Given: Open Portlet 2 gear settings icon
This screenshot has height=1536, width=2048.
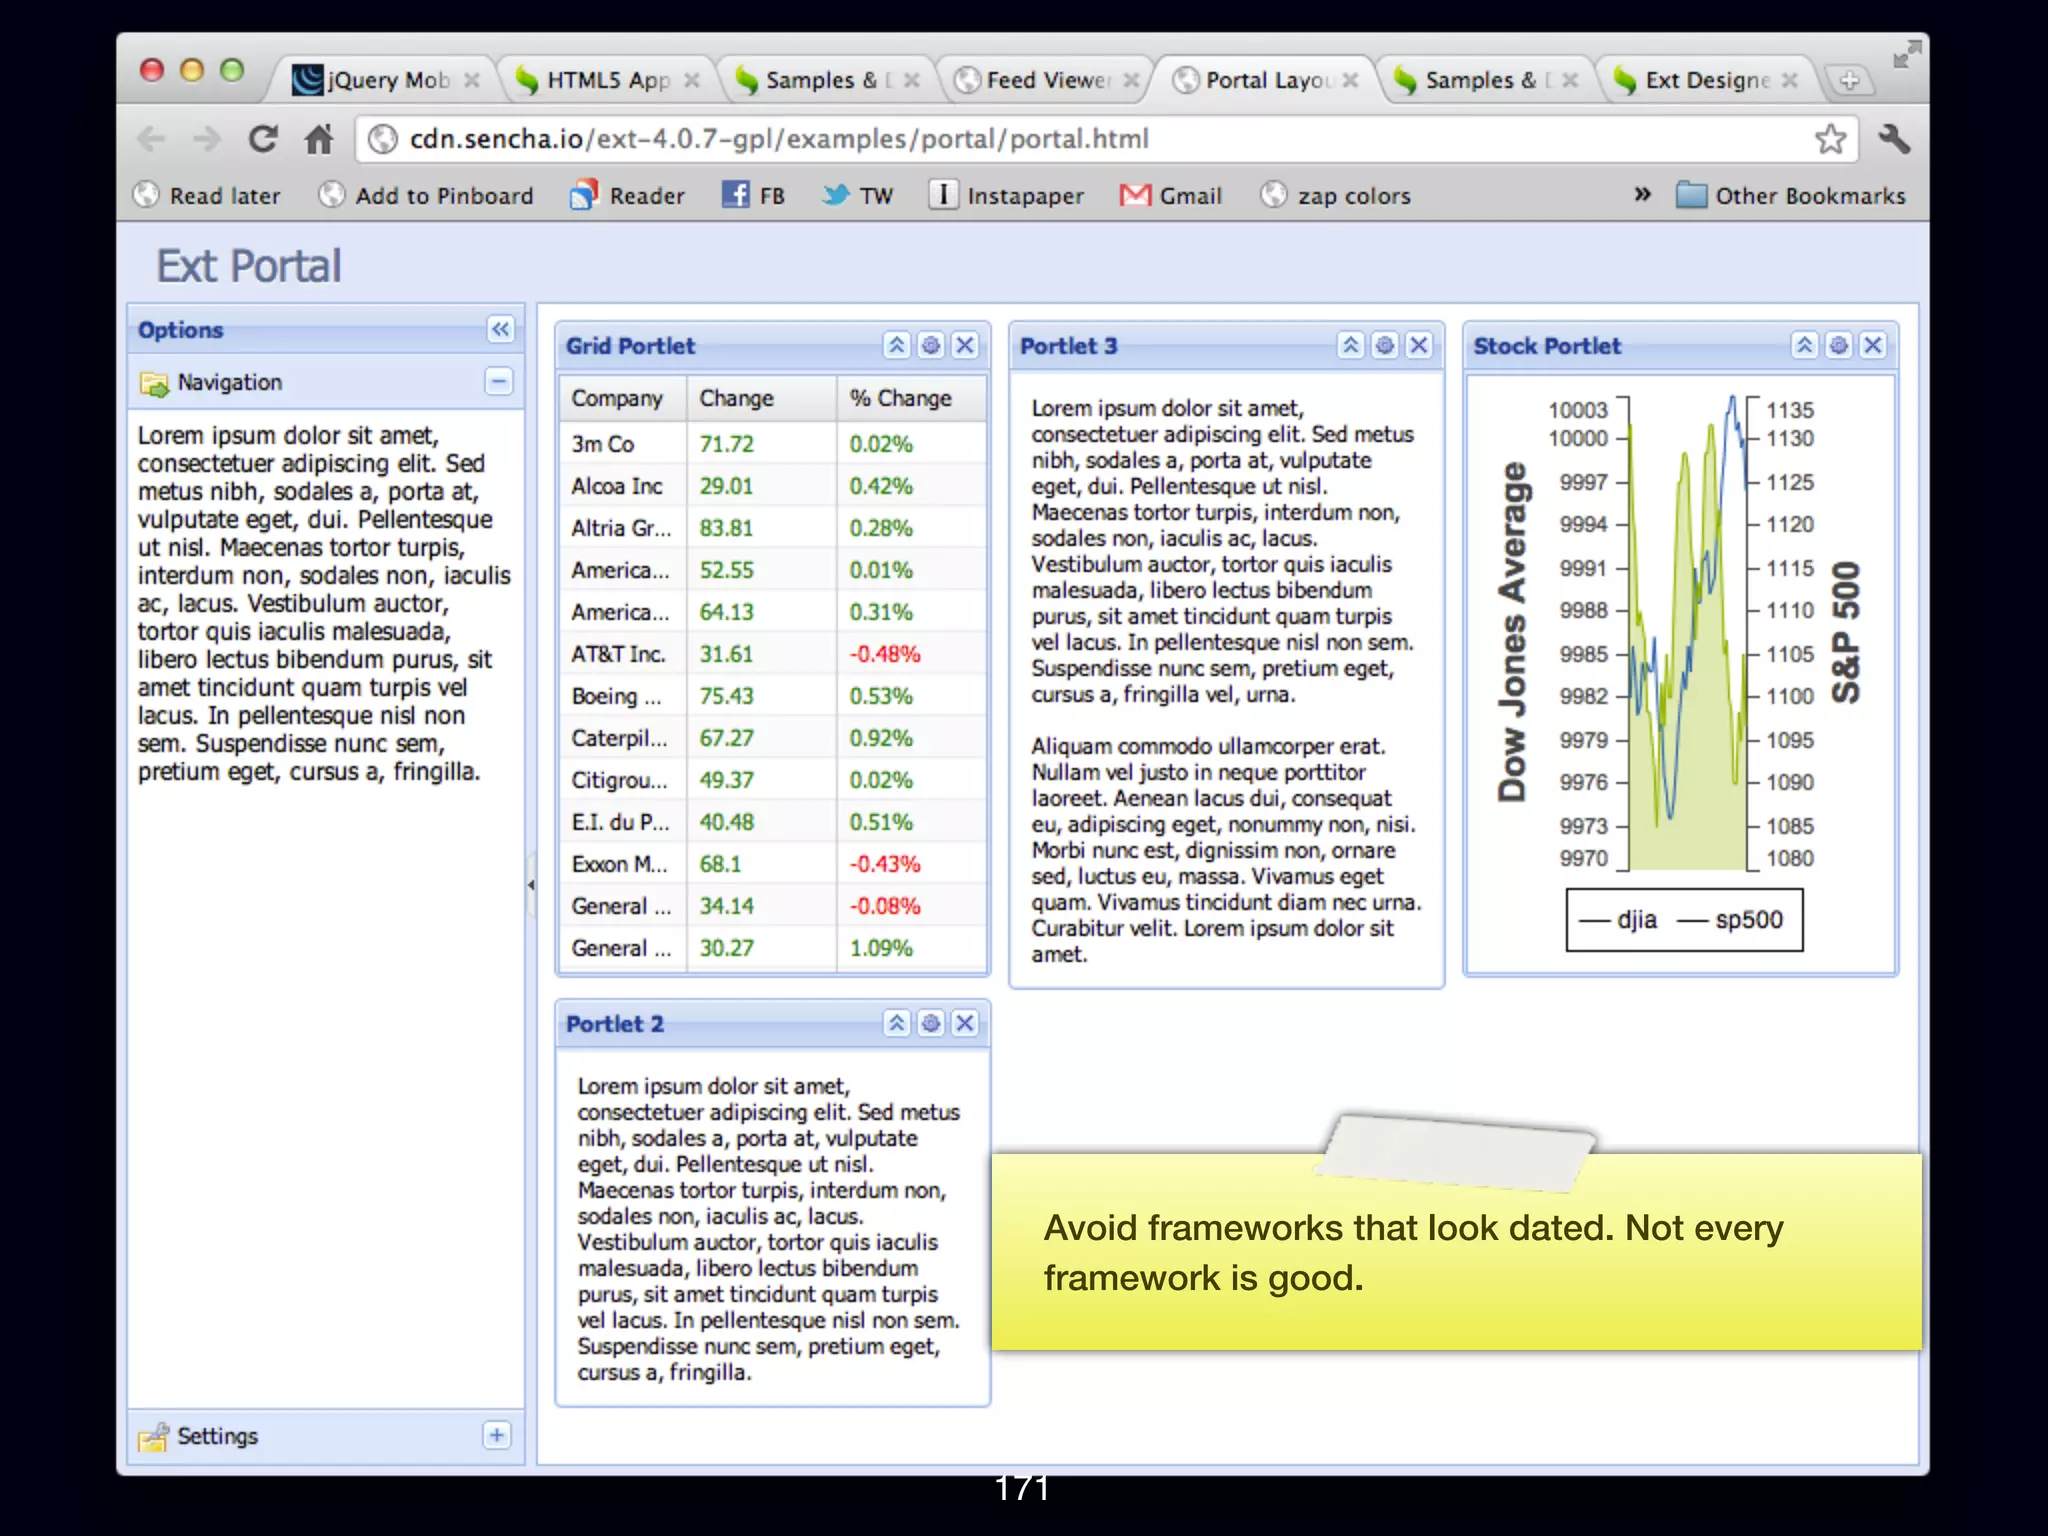Looking at the screenshot, I should pos(931,1023).
